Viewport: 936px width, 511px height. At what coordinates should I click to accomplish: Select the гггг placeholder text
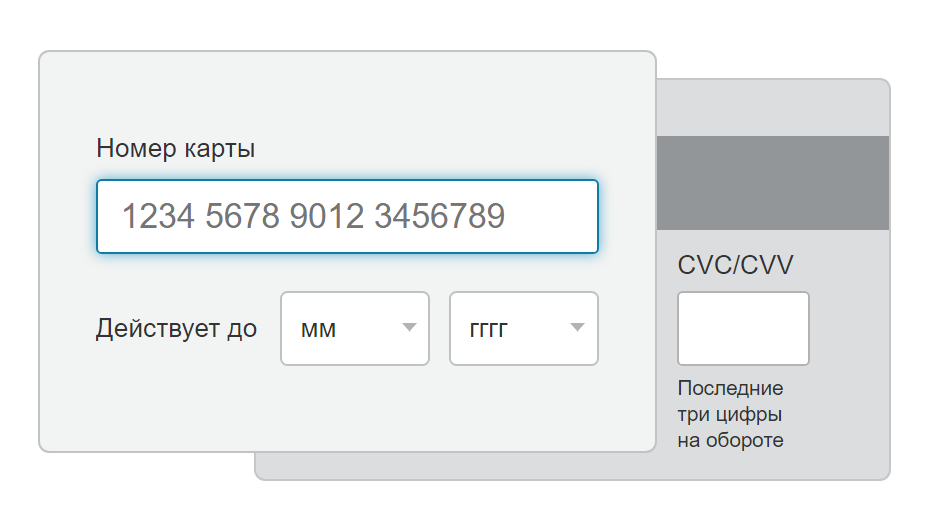pyautogui.click(x=488, y=330)
